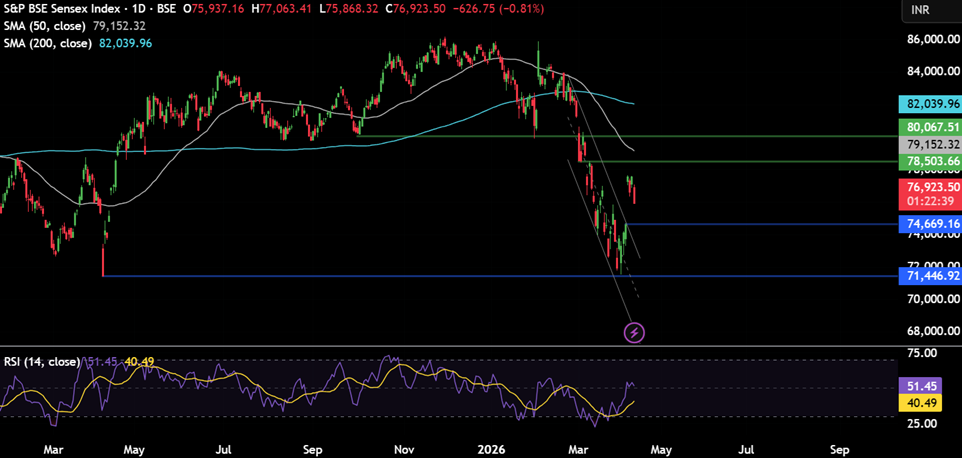Select the RSI (14, close) legend label
Viewport: 962px width, 458px height.
[x=39, y=361]
